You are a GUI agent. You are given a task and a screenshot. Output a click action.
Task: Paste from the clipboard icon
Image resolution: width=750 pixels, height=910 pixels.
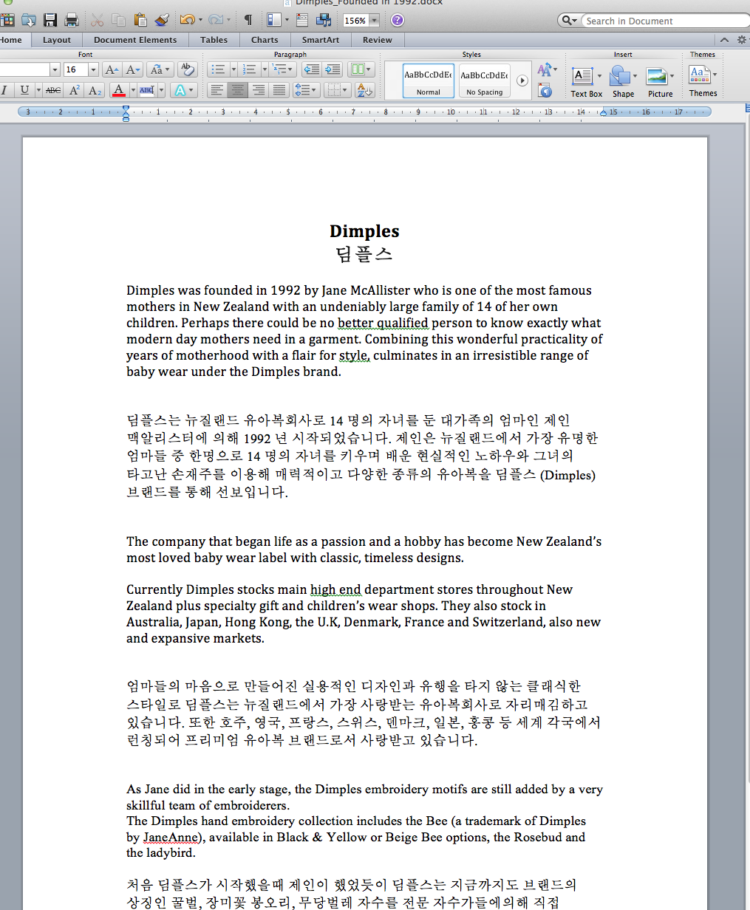pyautogui.click(x=140, y=20)
